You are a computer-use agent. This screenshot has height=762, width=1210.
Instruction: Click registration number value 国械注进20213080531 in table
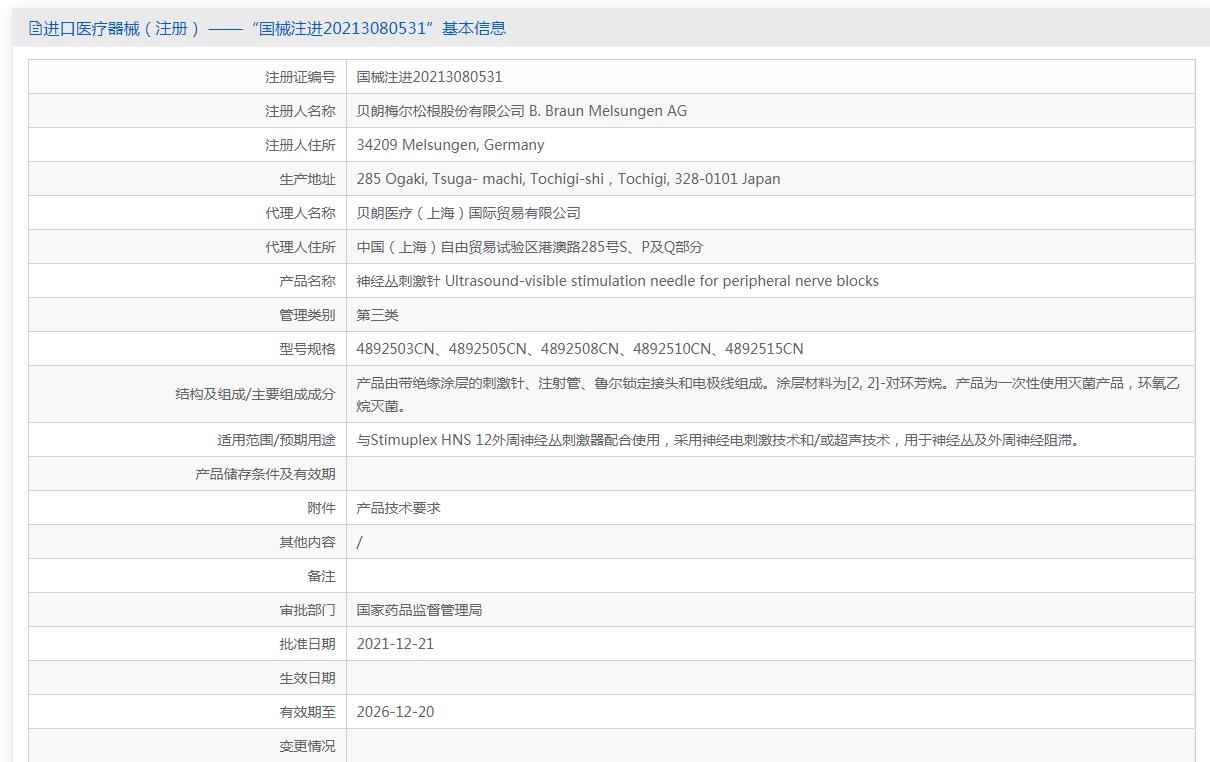[429, 77]
